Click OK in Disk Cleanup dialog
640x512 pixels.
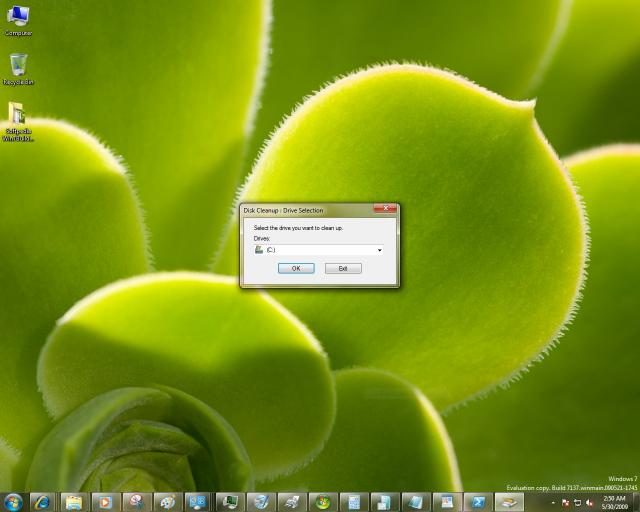[296, 268]
